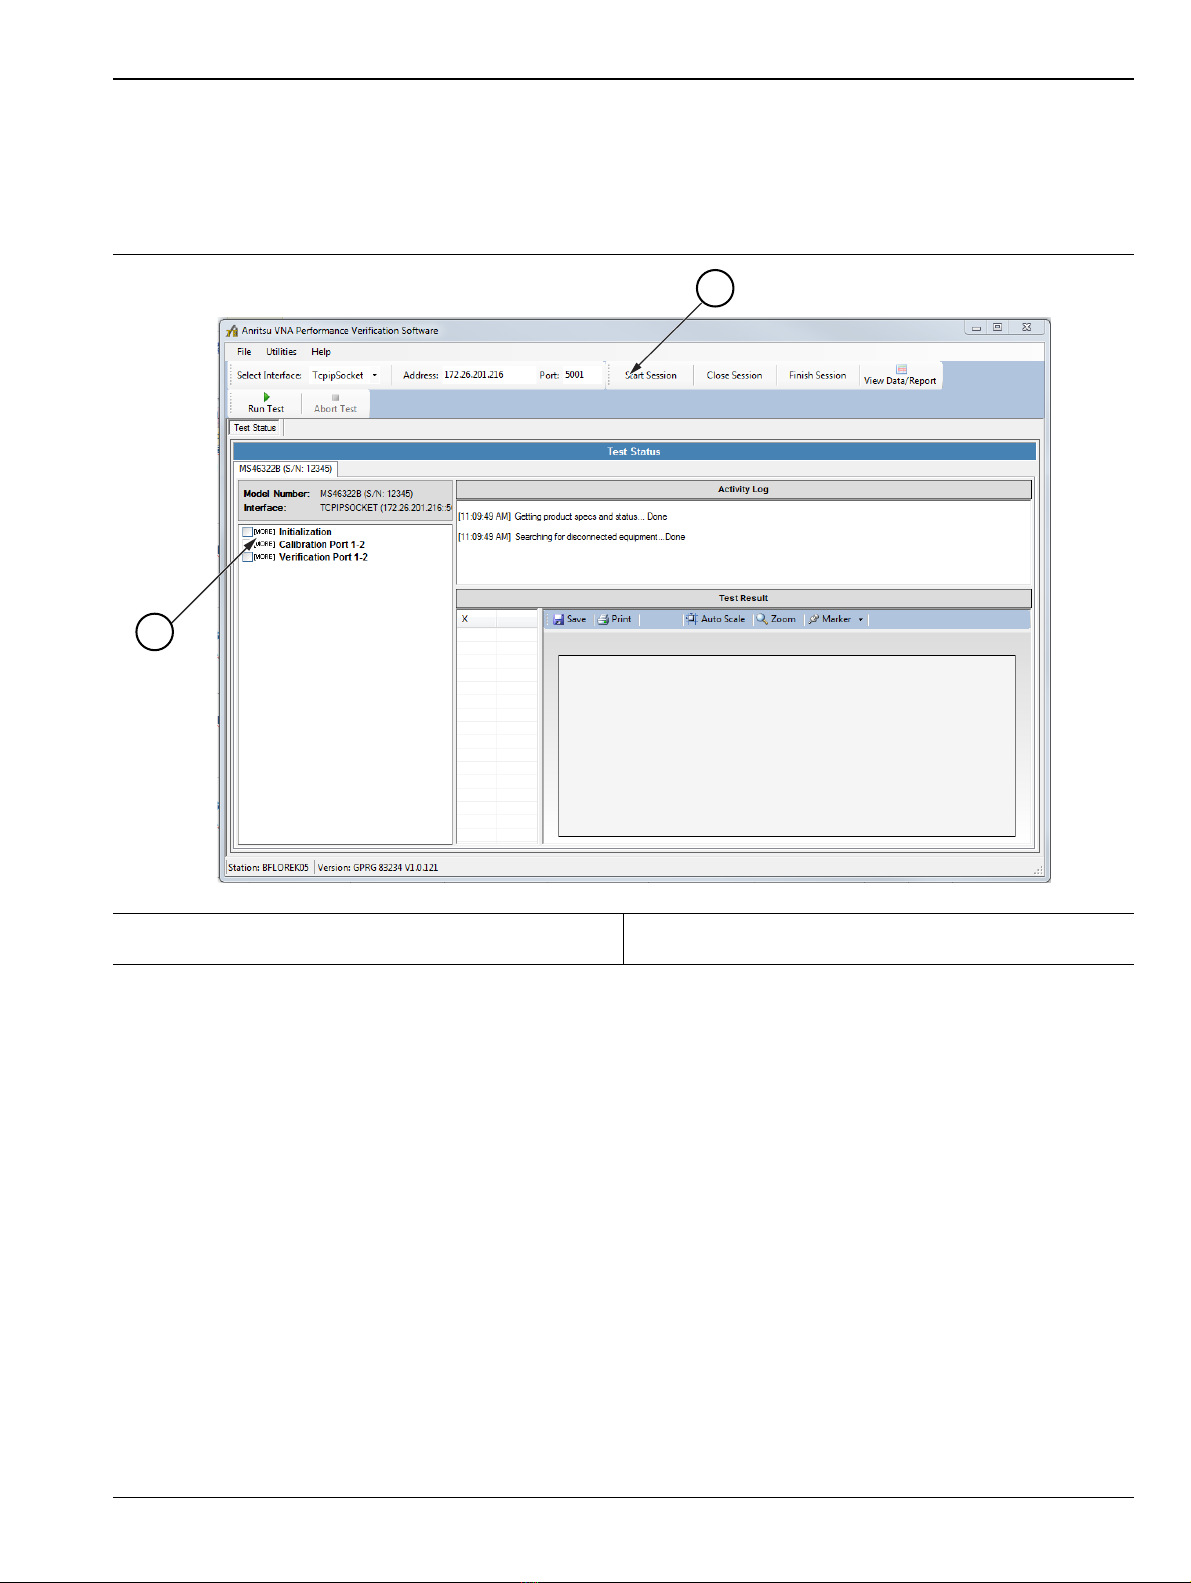
Task: Open the Marker dropdown arrow
Action: point(861,619)
